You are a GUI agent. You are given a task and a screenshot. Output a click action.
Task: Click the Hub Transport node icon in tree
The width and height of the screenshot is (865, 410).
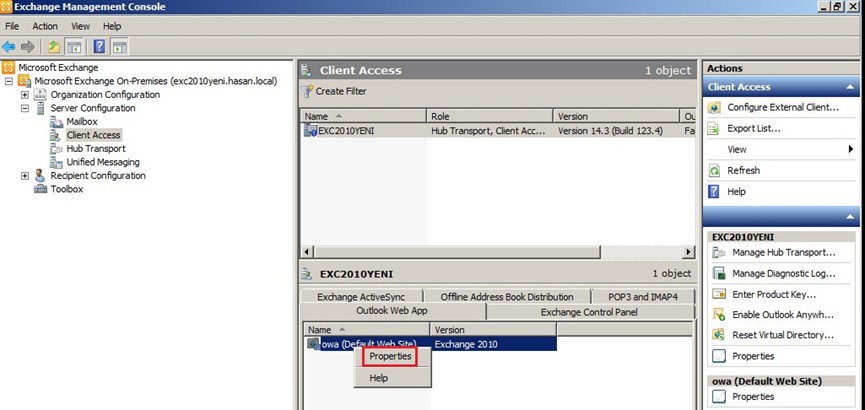point(56,148)
